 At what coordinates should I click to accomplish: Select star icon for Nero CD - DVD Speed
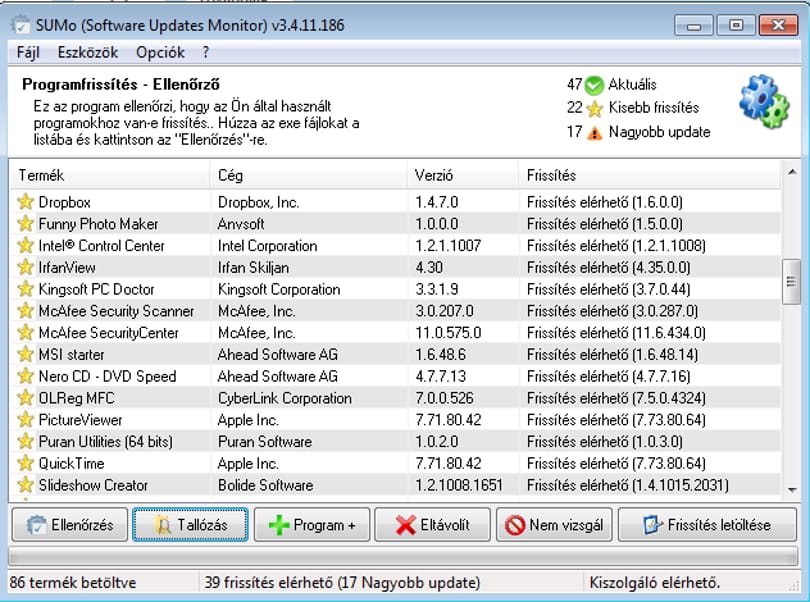pos(25,376)
